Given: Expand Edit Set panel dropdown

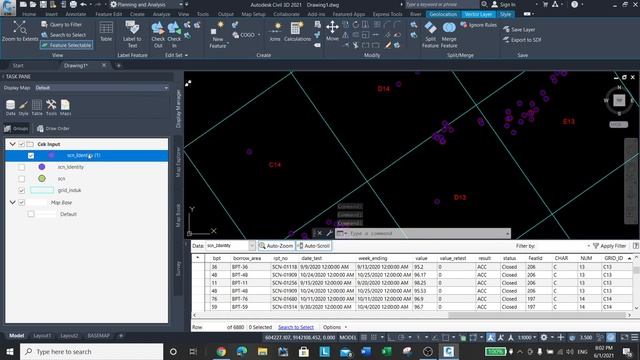Looking at the screenshot, I should point(176,55).
